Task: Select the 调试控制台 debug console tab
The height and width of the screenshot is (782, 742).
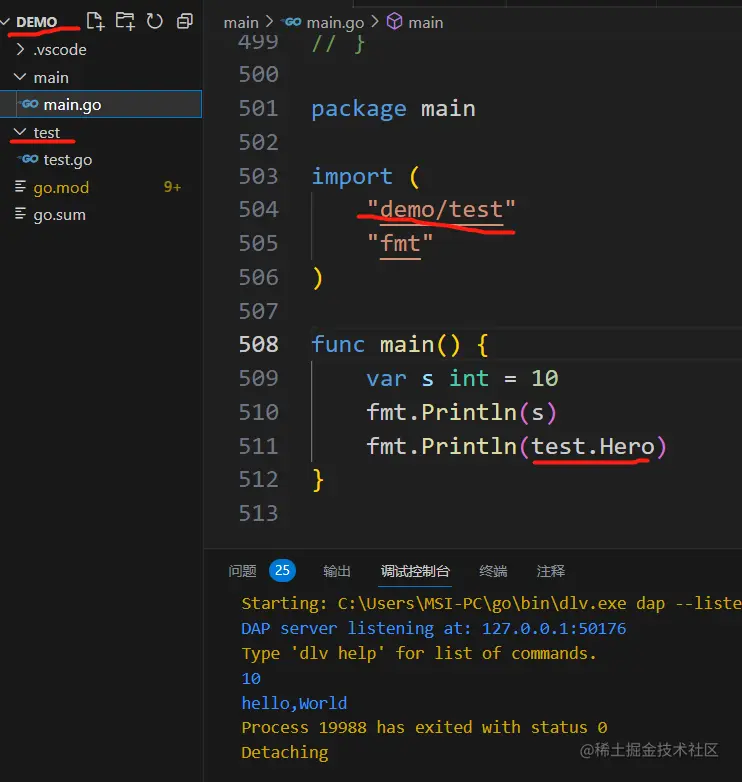Action: click(x=415, y=571)
